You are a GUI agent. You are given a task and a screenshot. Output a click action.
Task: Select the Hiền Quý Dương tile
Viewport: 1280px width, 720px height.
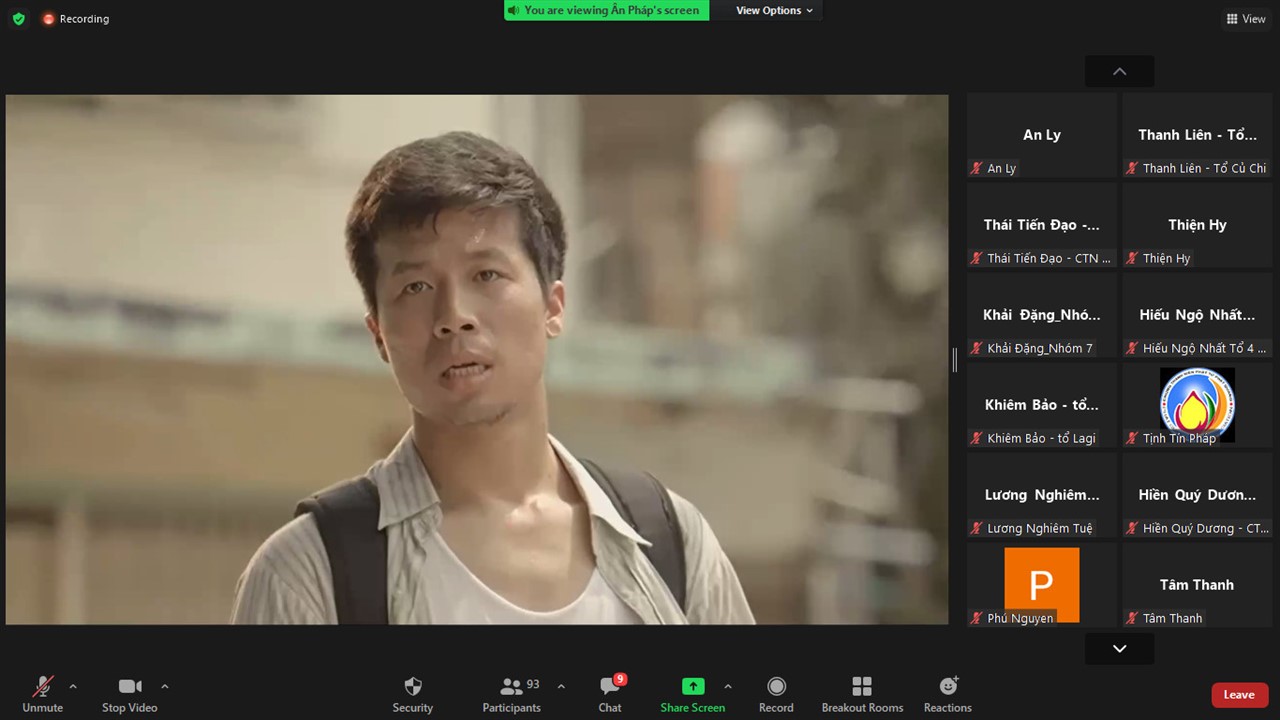[1197, 495]
